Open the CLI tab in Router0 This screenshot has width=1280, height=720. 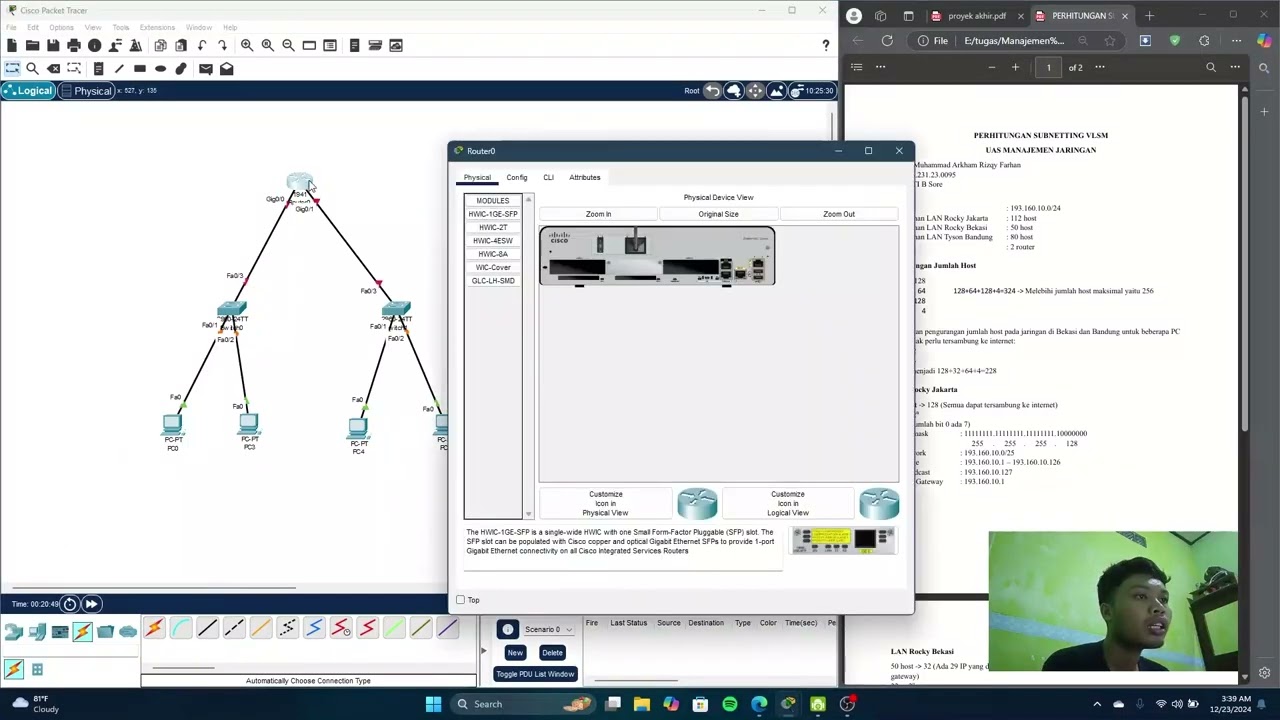(x=548, y=177)
